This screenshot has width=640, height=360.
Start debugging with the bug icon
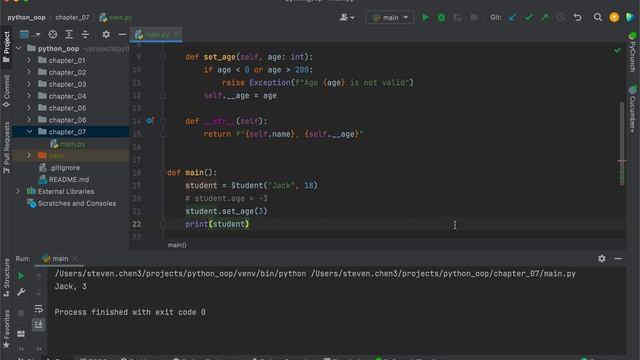click(x=441, y=18)
